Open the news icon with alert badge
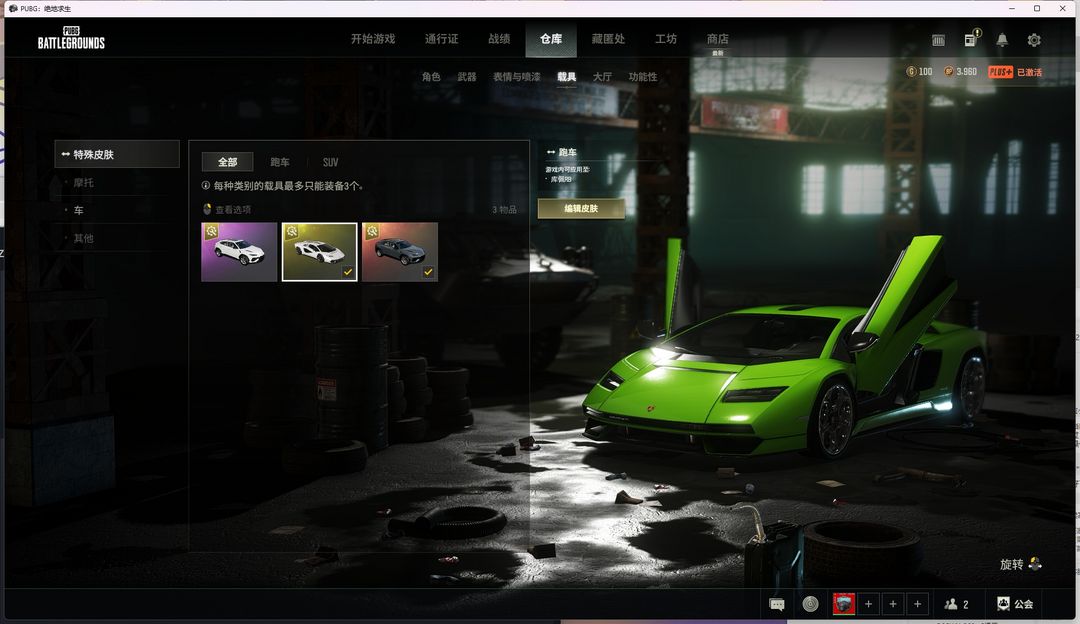This screenshot has height=624, width=1080. tap(970, 40)
